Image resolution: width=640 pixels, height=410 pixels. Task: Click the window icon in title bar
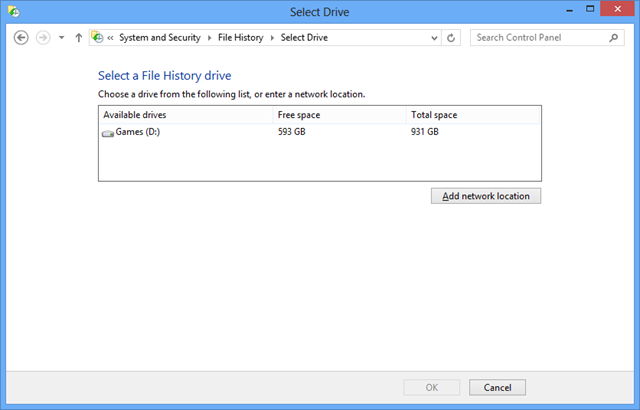pos(12,11)
